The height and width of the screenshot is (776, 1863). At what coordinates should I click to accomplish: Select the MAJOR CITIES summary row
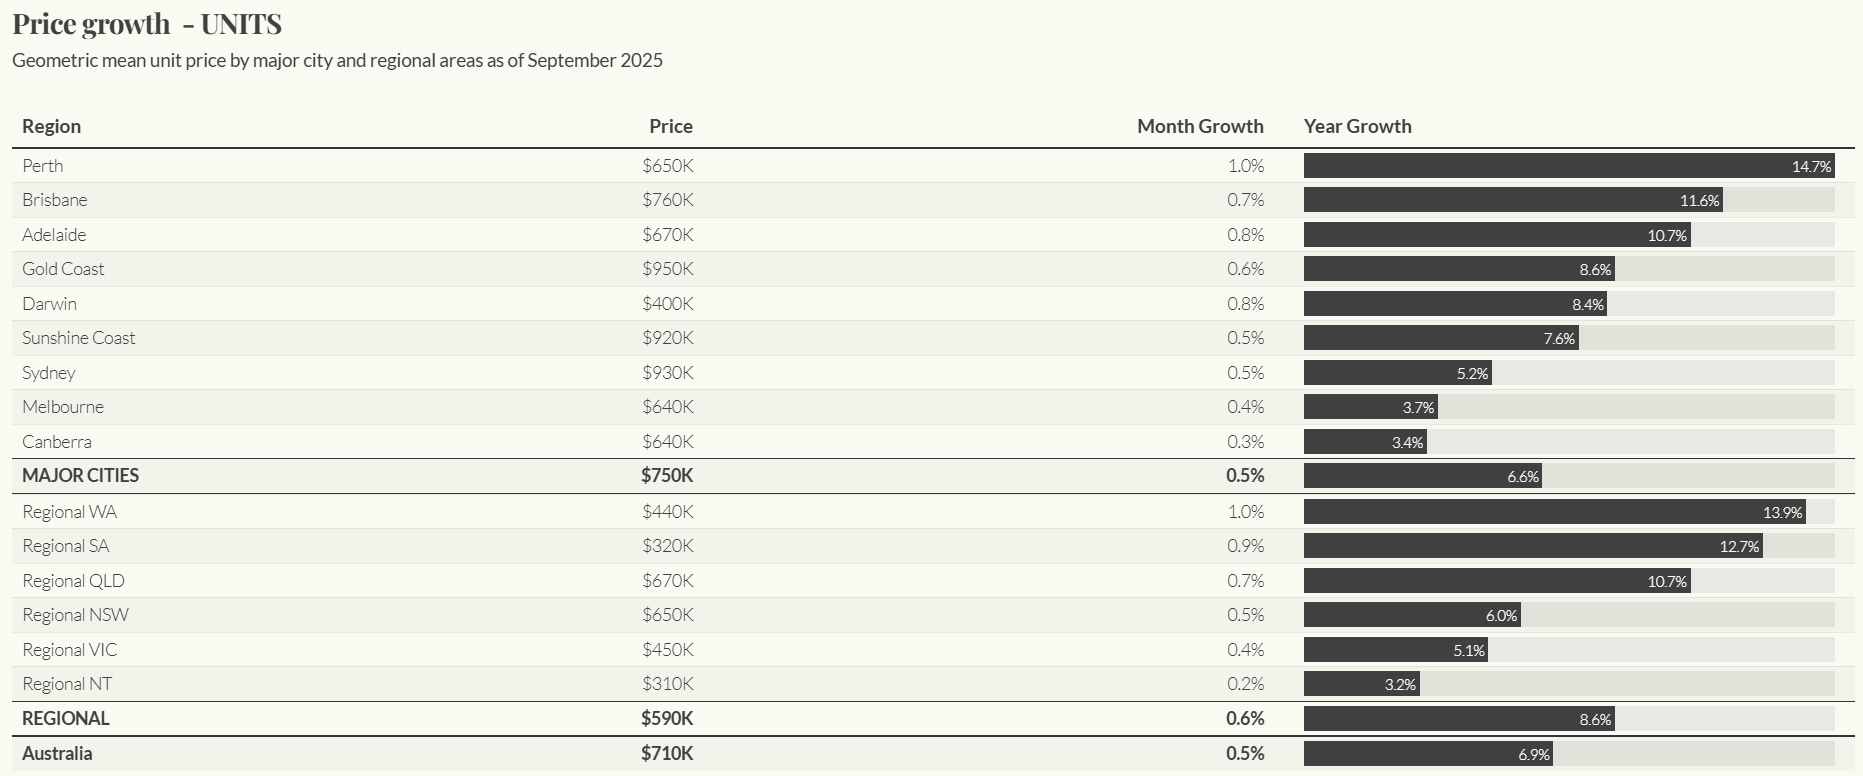tap(81, 476)
